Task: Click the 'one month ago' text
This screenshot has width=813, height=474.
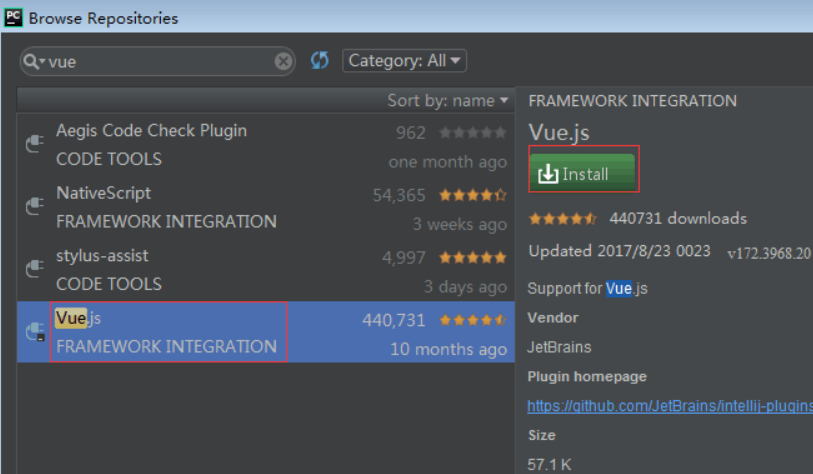Action: [447, 162]
